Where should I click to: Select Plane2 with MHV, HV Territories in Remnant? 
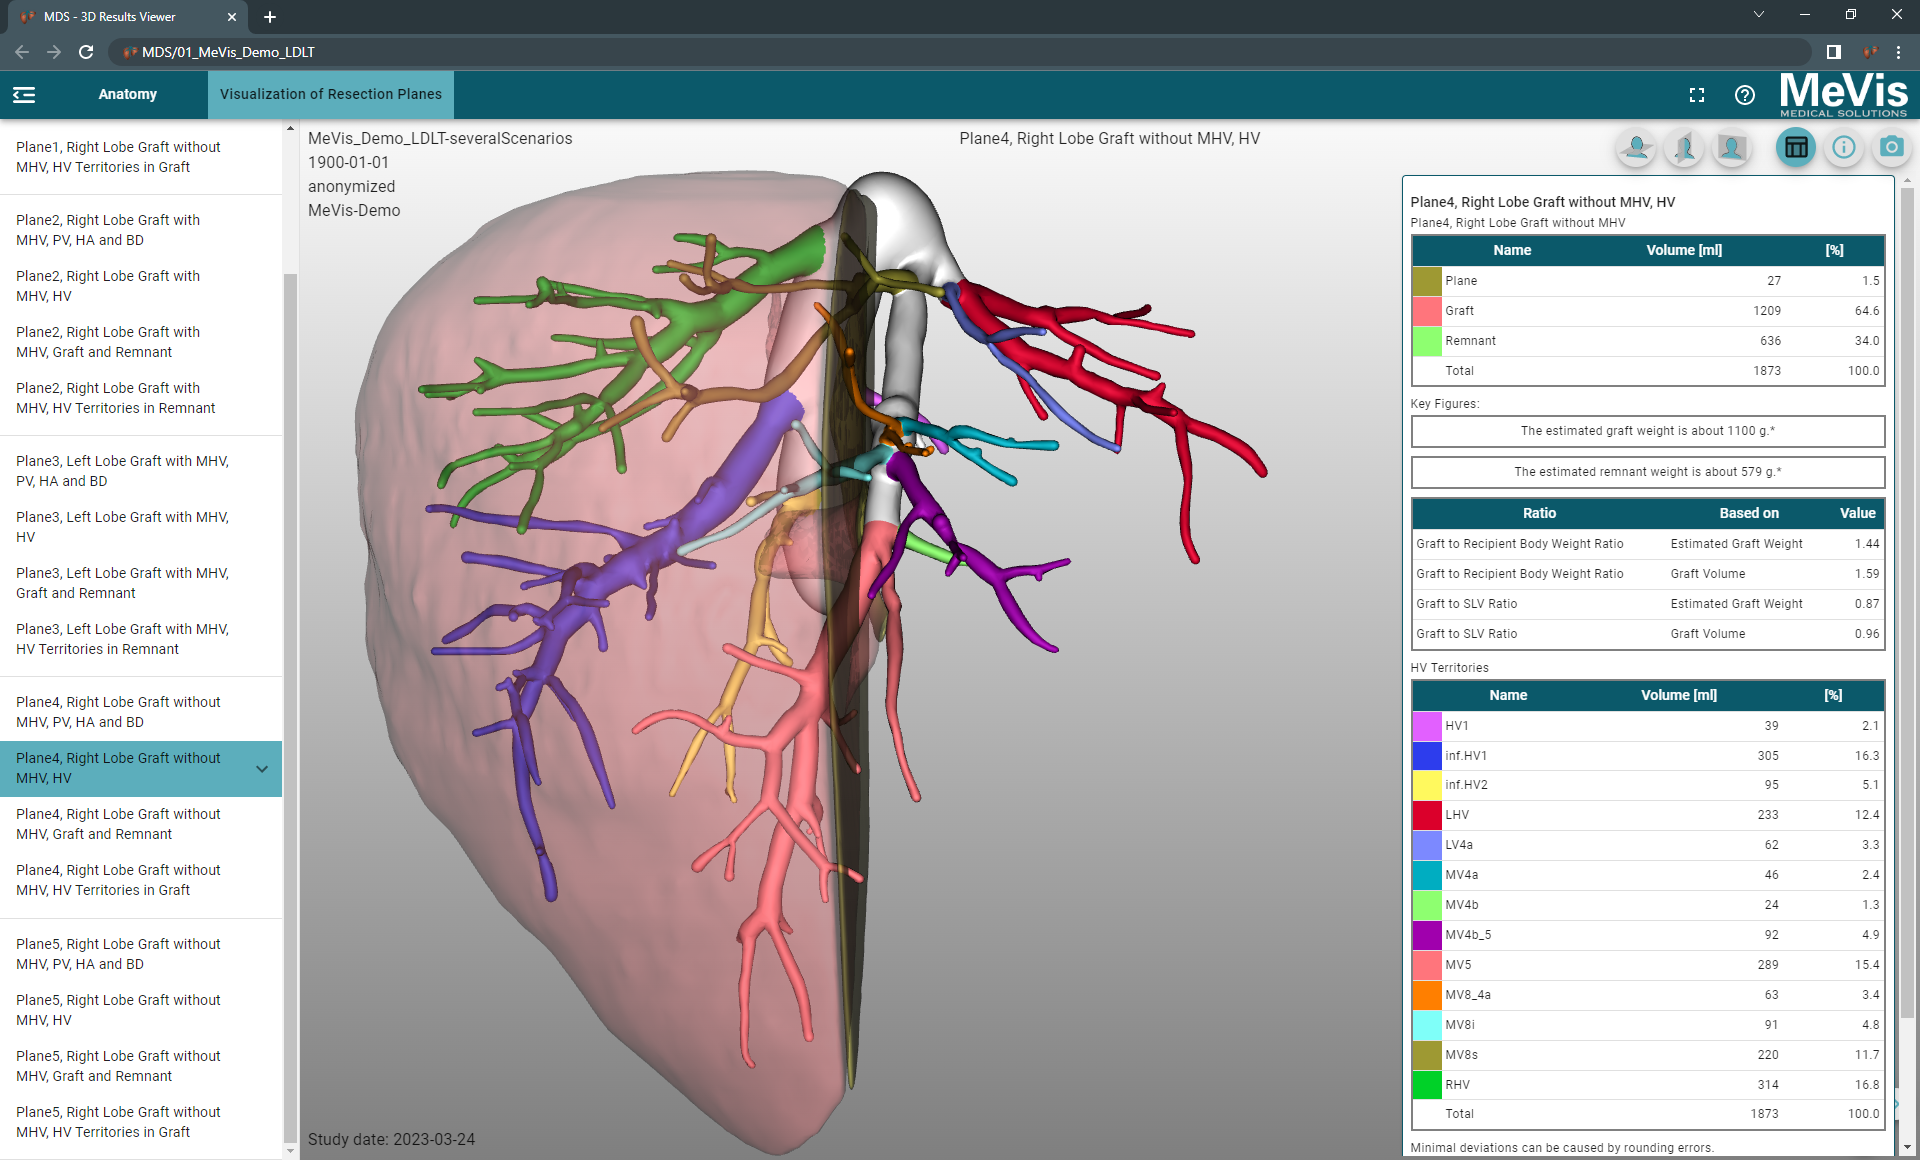(141, 398)
